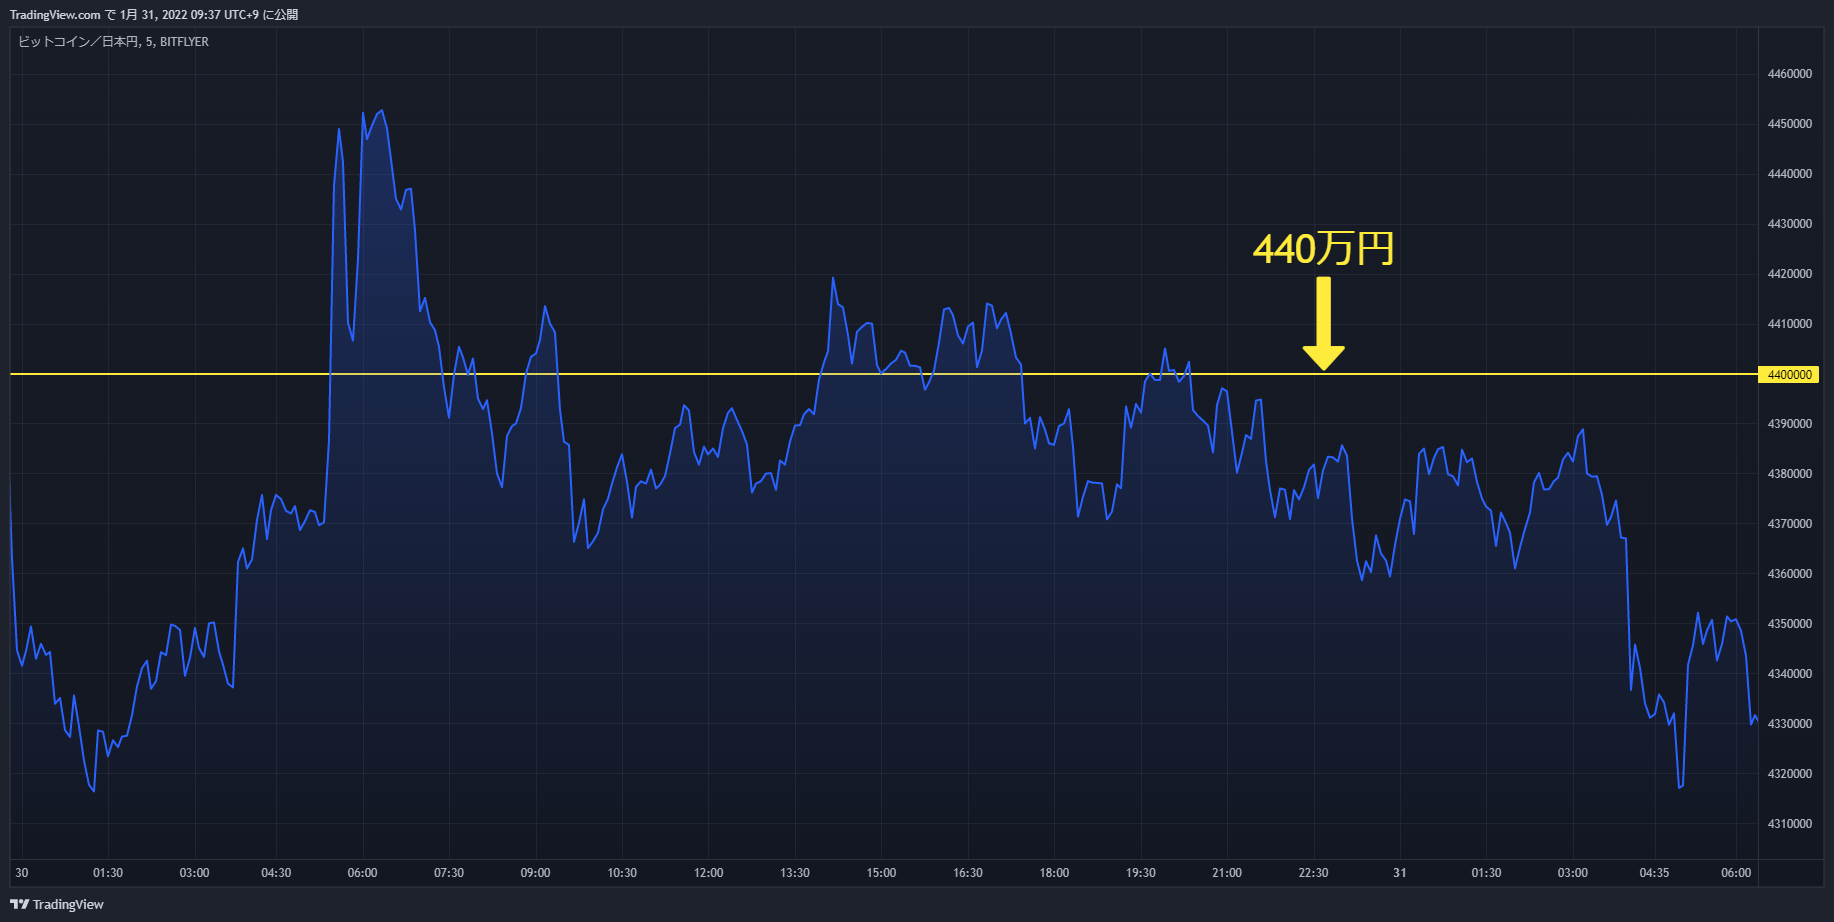The height and width of the screenshot is (922, 1834).
Task: Click the 4410000 price axis label
Action: click(1790, 324)
